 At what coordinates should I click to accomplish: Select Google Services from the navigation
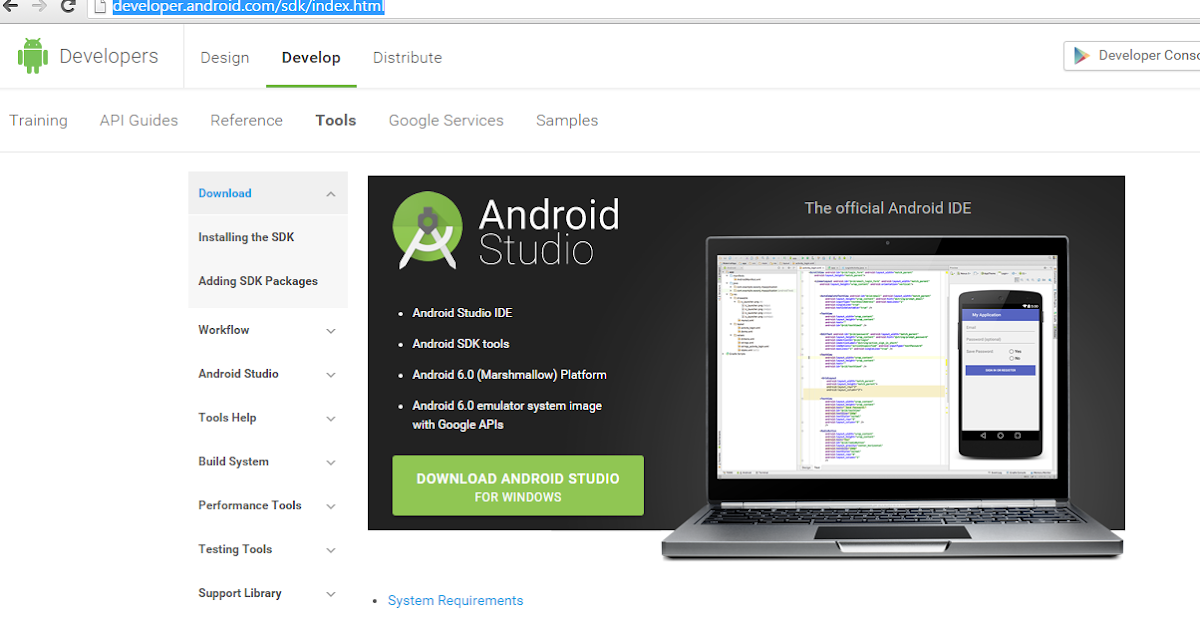446,120
